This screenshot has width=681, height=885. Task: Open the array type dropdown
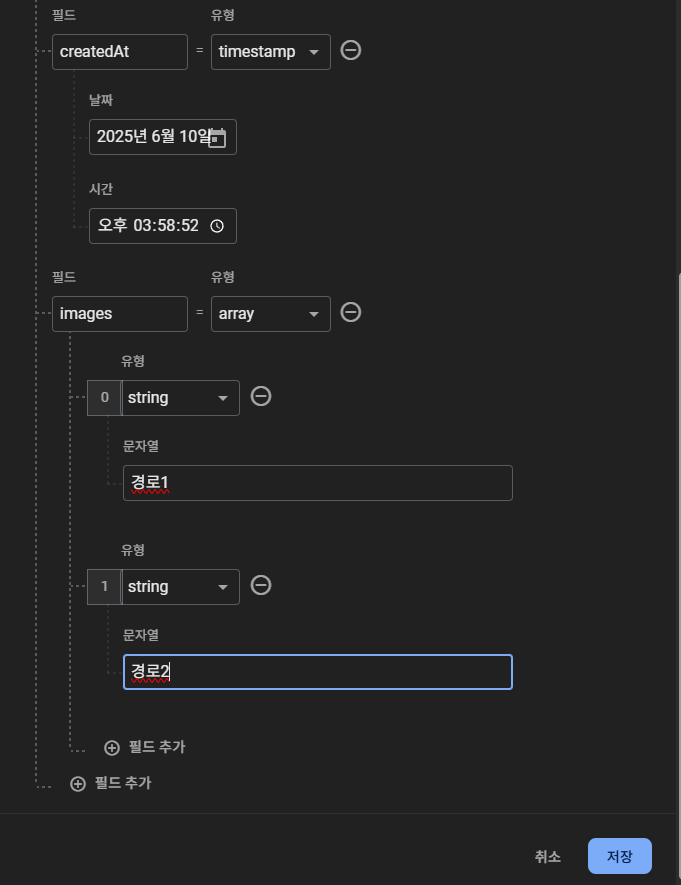pos(271,314)
